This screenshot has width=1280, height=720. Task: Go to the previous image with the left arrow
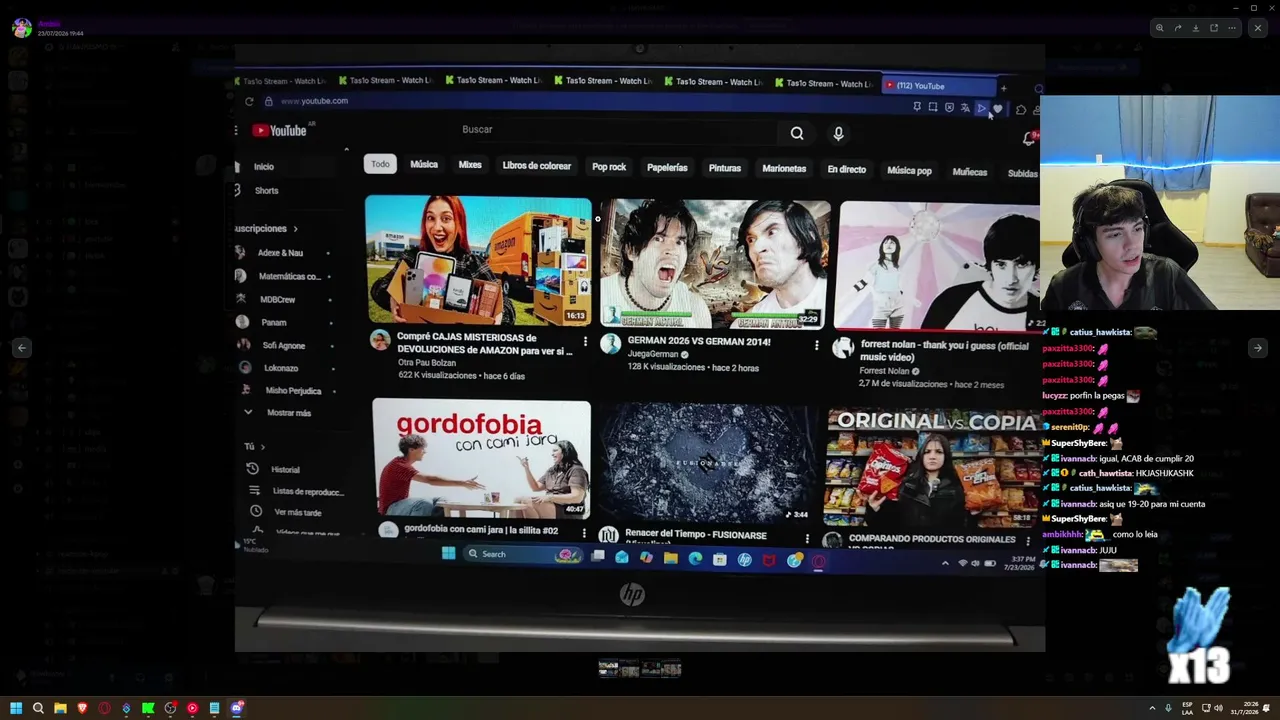pos(22,348)
